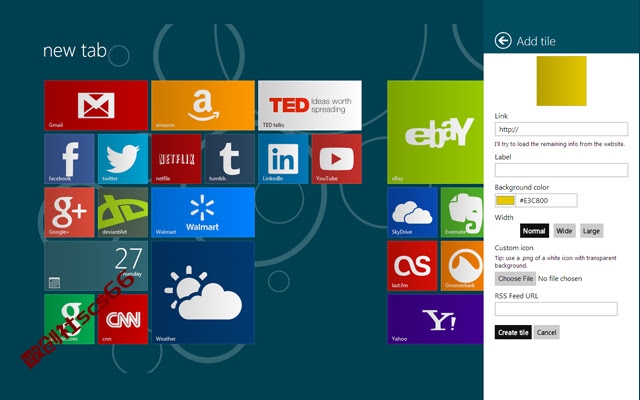The height and width of the screenshot is (400, 640).
Task: Go back from Add tile panel
Action: pos(503,41)
